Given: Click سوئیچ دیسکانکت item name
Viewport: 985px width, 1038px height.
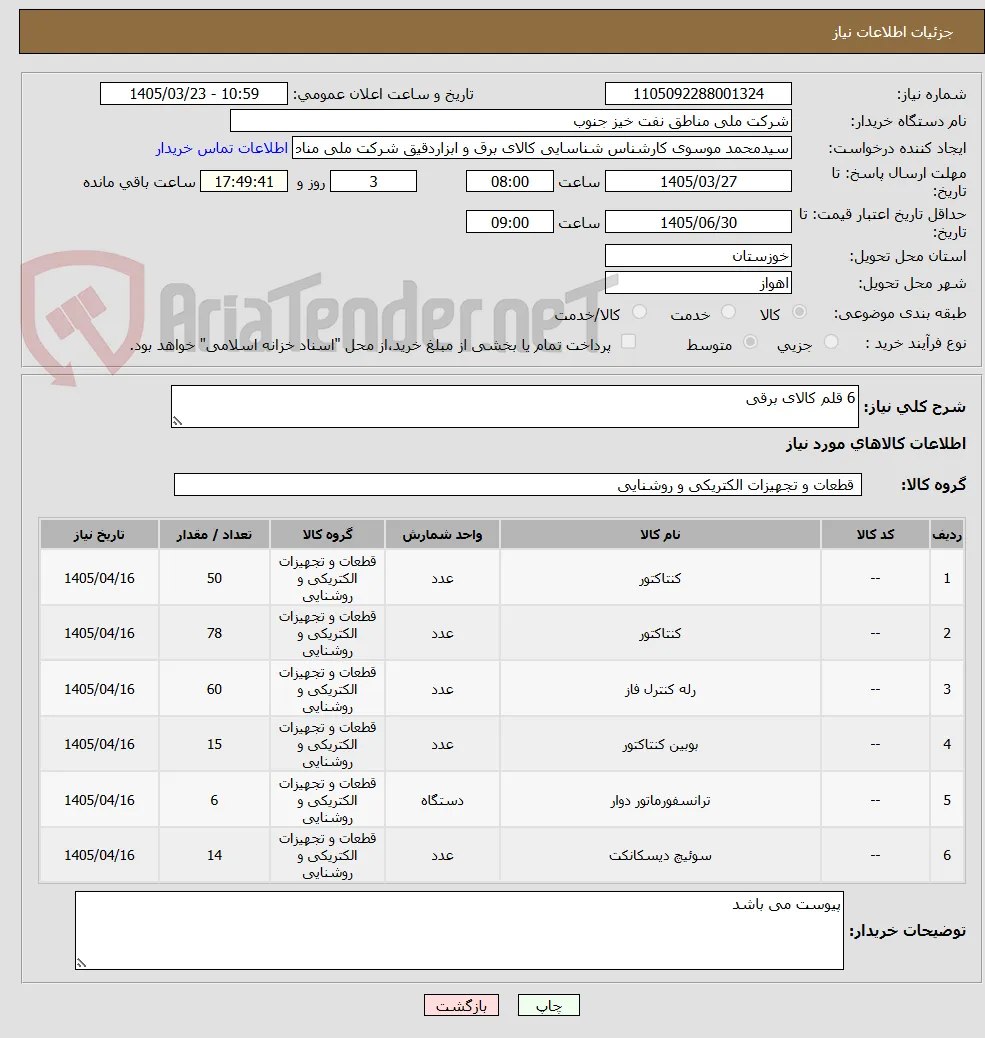Looking at the screenshot, I should click(660, 855).
